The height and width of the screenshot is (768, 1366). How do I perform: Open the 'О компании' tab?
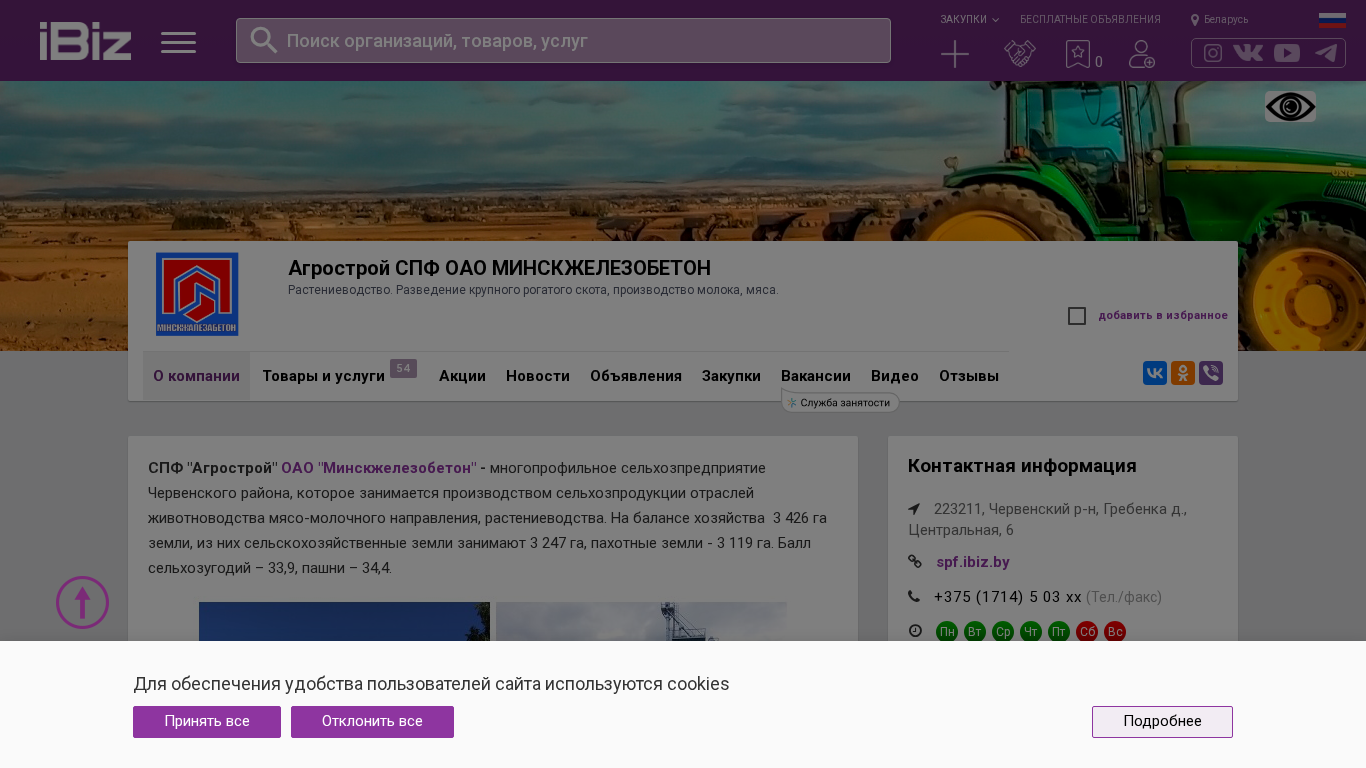pyautogui.click(x=196, y=376)
